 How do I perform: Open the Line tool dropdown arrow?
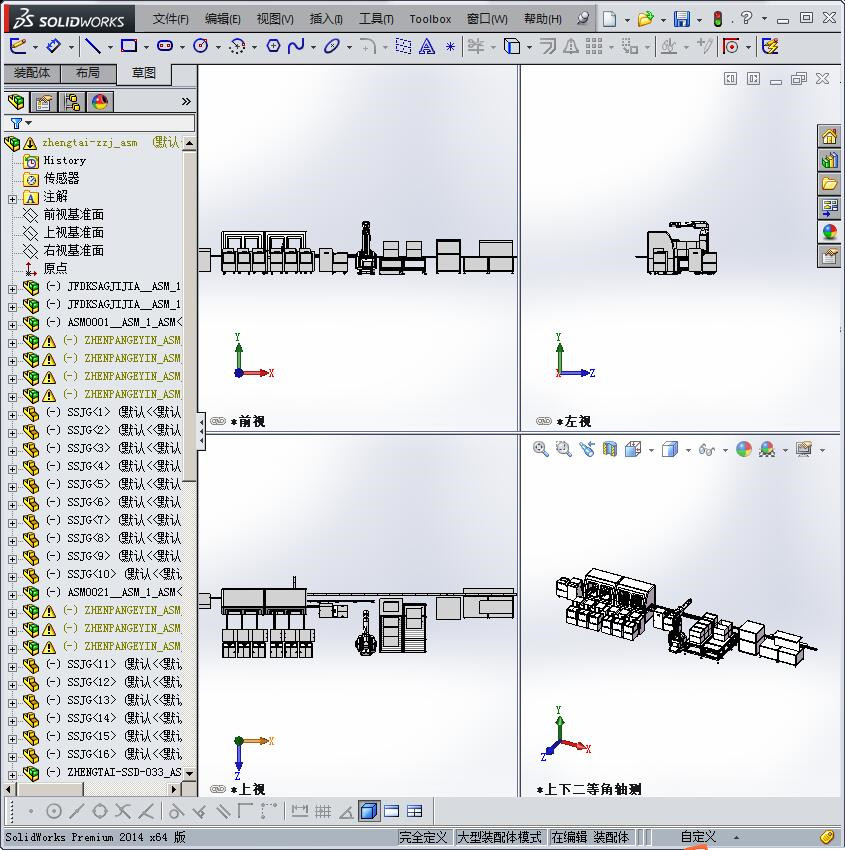pos(110,48)
